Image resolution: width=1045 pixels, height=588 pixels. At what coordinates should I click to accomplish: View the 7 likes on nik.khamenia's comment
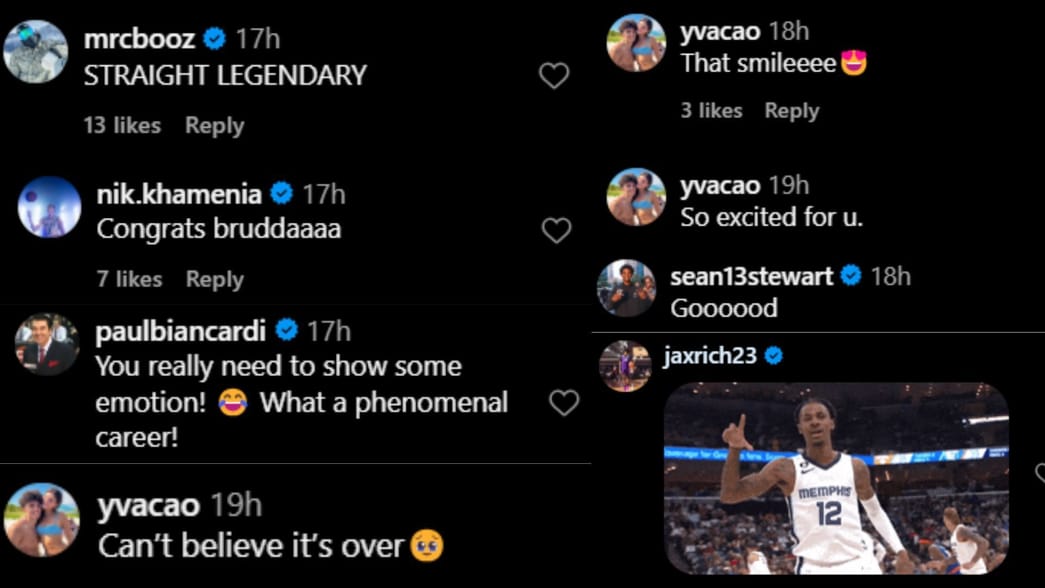tap(129, 280)
